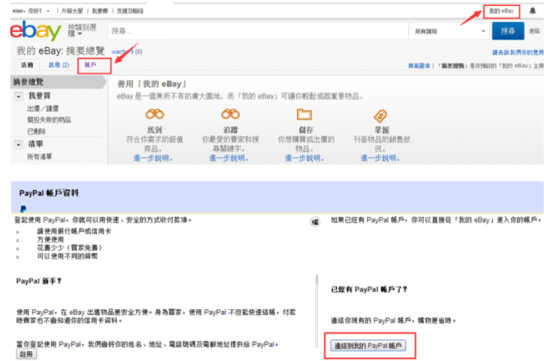Open the 支援及聯絡 top menu item
The width and height of the screenshot is (544, 361).
point(130,11)
